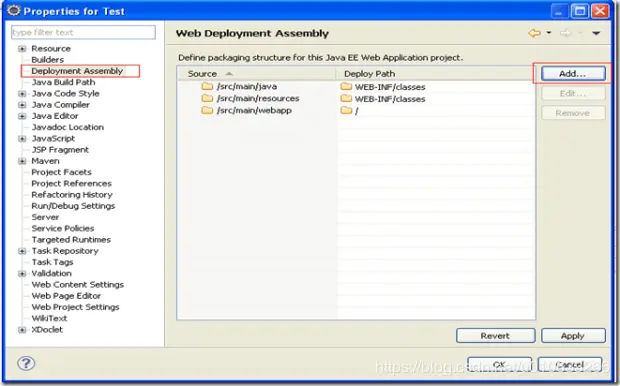Screen dimensions: 620x386
Task: Open the Web Page Editor page
Action: 66,296
